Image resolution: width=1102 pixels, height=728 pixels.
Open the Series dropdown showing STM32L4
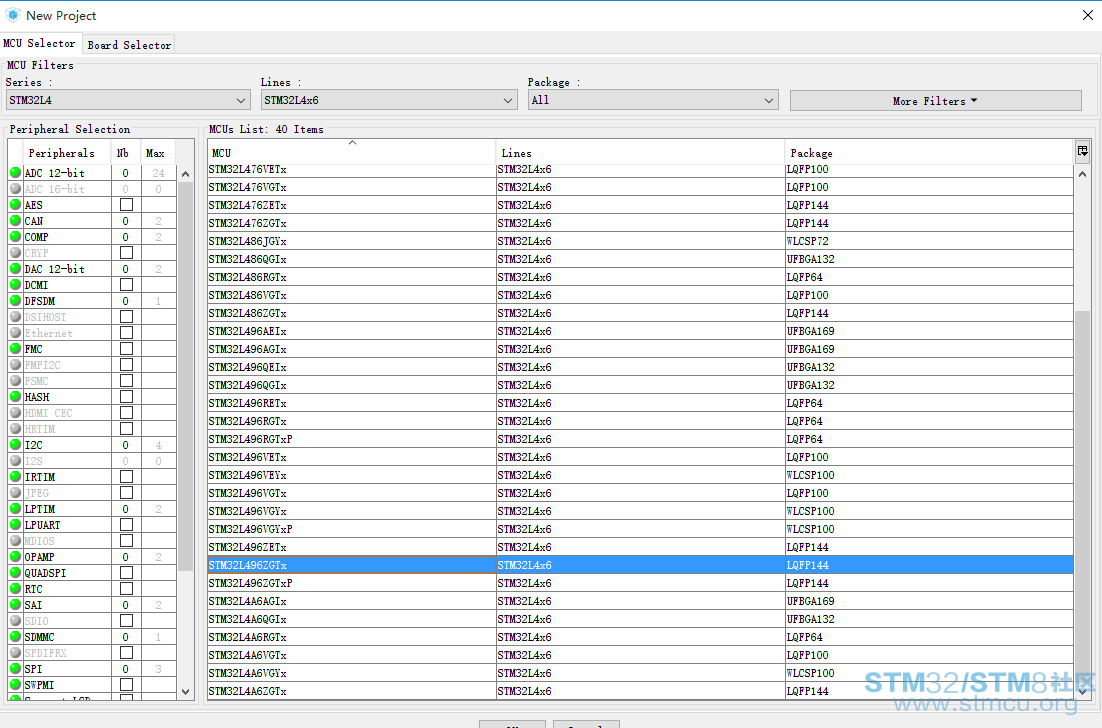pos(128,100)
